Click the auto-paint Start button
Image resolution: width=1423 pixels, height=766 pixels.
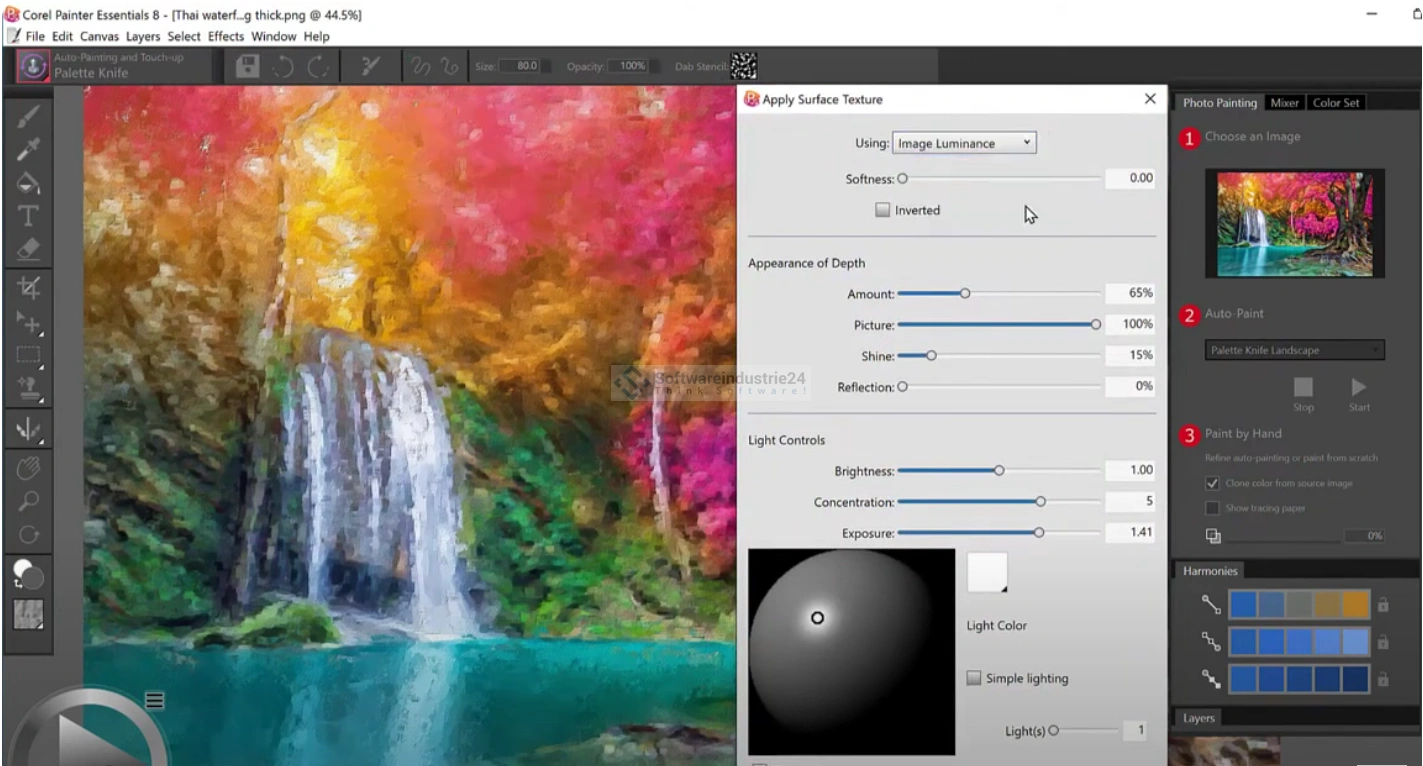1359,388
